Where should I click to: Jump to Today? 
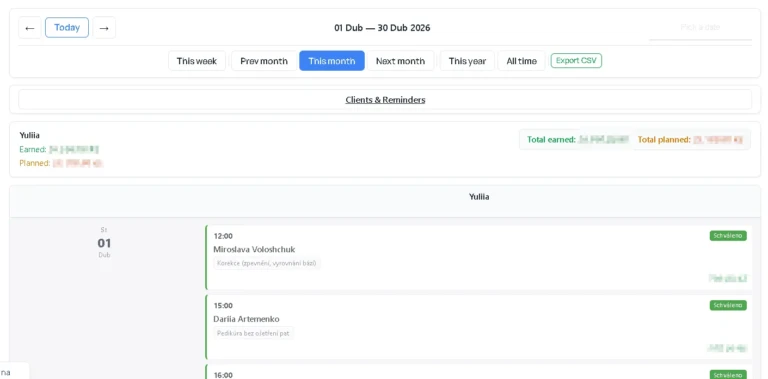click(x=67, y=27)
